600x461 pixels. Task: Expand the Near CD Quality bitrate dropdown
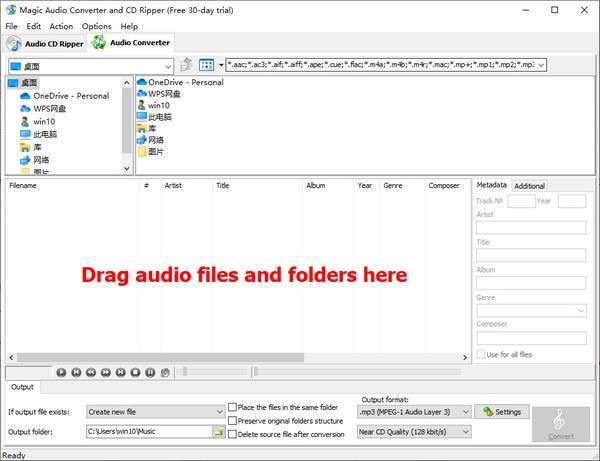pyautogui.click(x=414, y=432)
